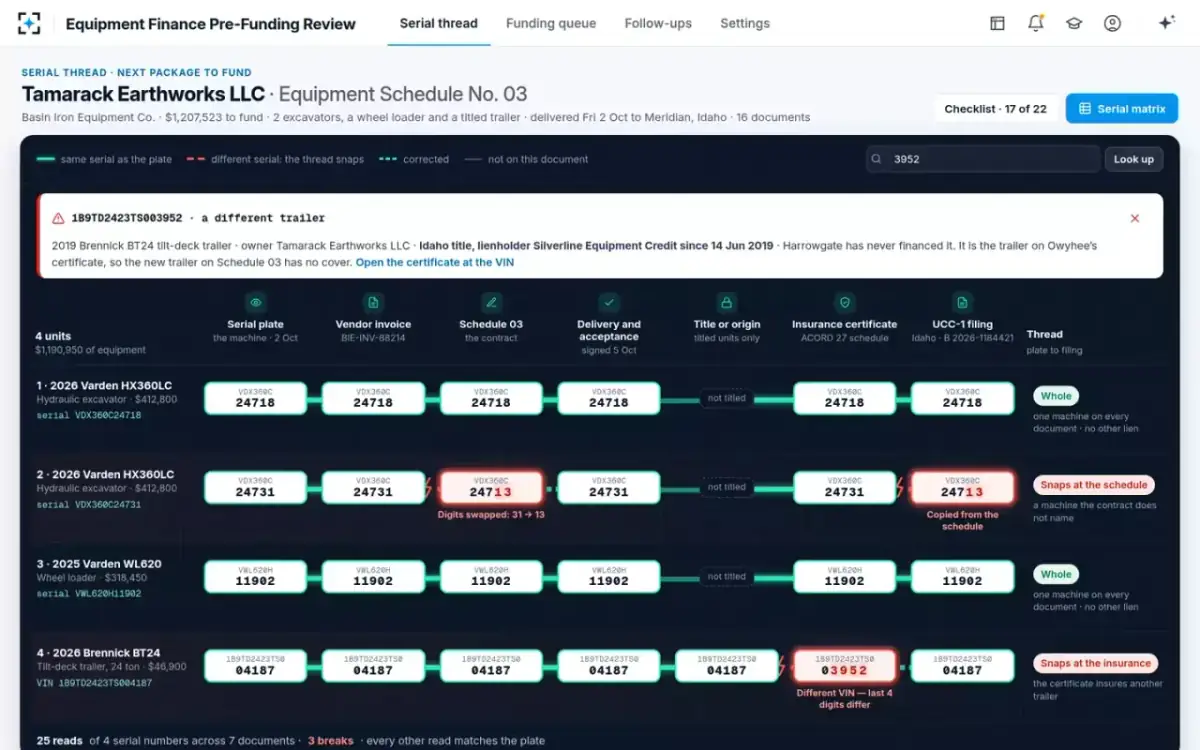Select the 24718 cell under Insurance certificate
Viewport: 1200px width, 750px height.
[x=844, y=398]
